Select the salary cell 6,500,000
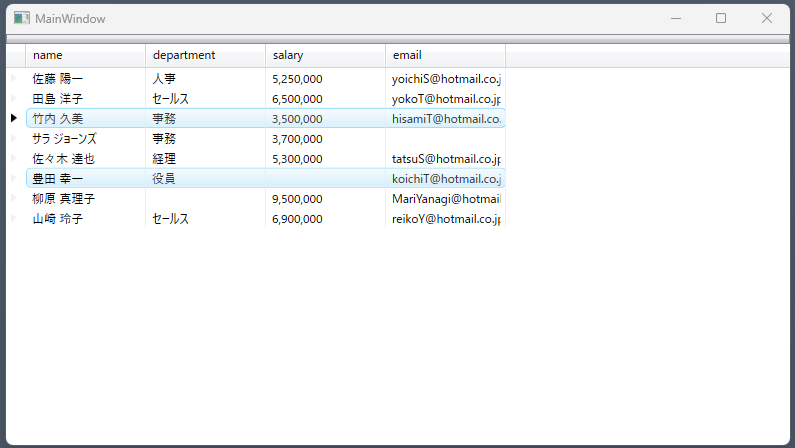The height and width of the screenshot is (448, 795). click(x=326, y=98)
